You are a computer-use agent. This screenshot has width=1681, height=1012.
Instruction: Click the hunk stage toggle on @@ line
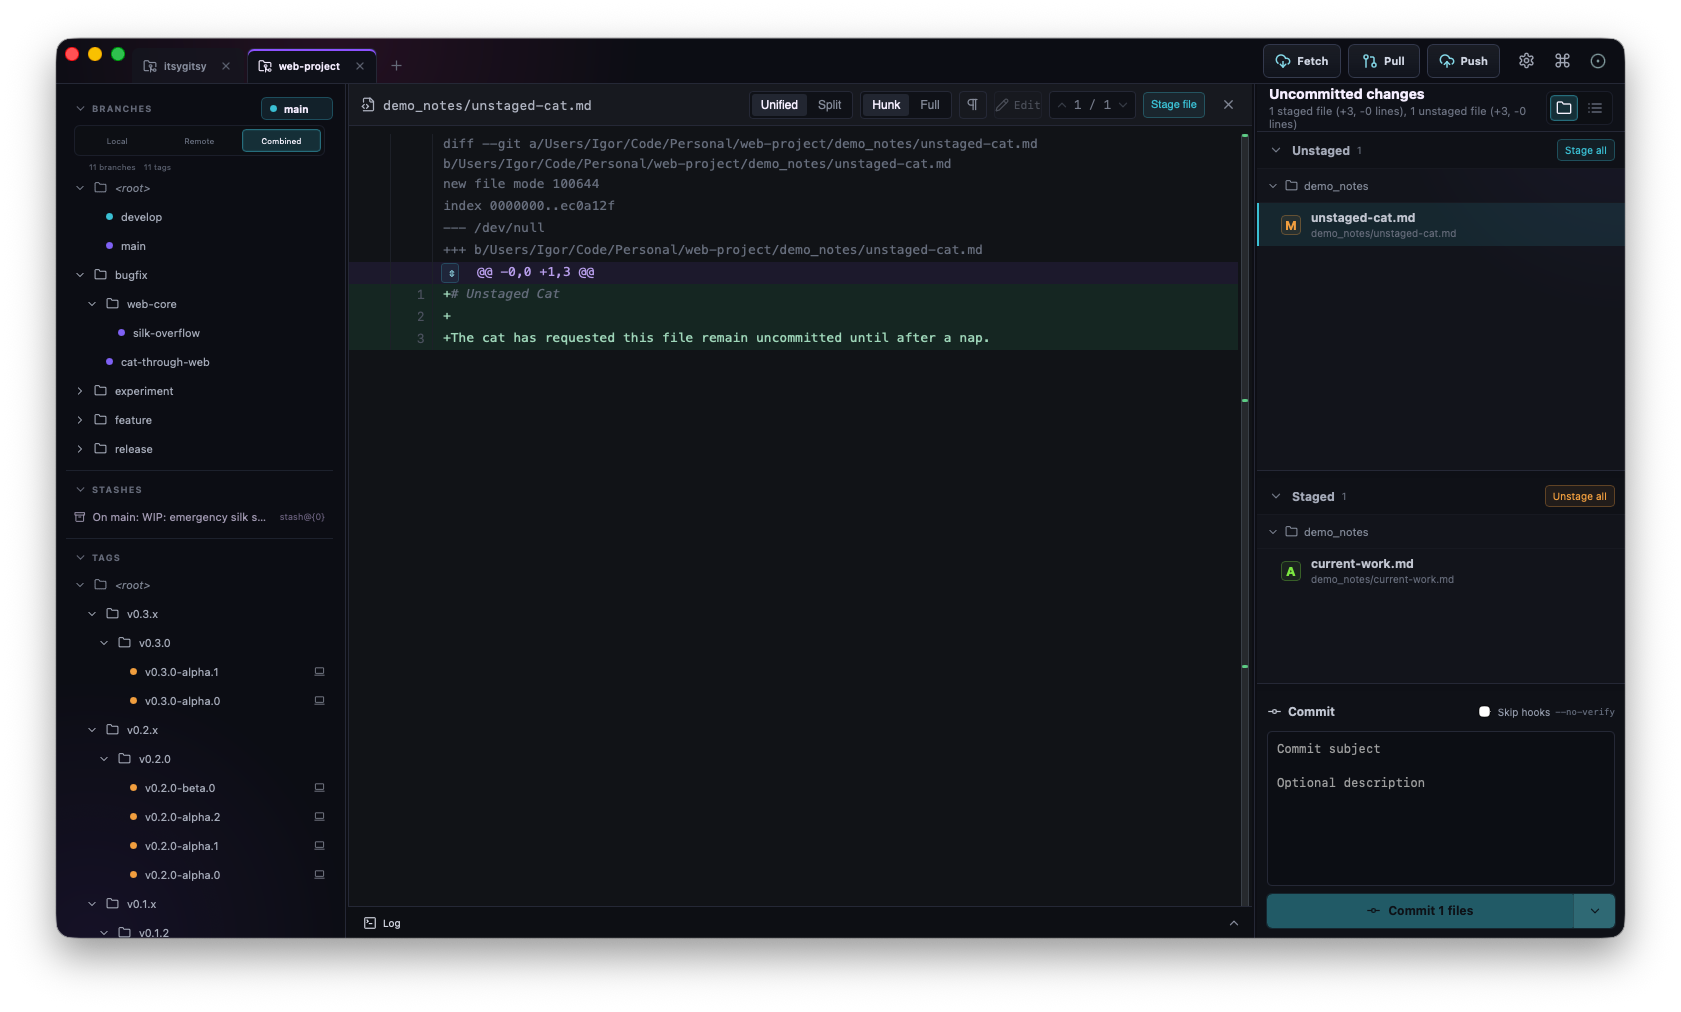[451, 272]
